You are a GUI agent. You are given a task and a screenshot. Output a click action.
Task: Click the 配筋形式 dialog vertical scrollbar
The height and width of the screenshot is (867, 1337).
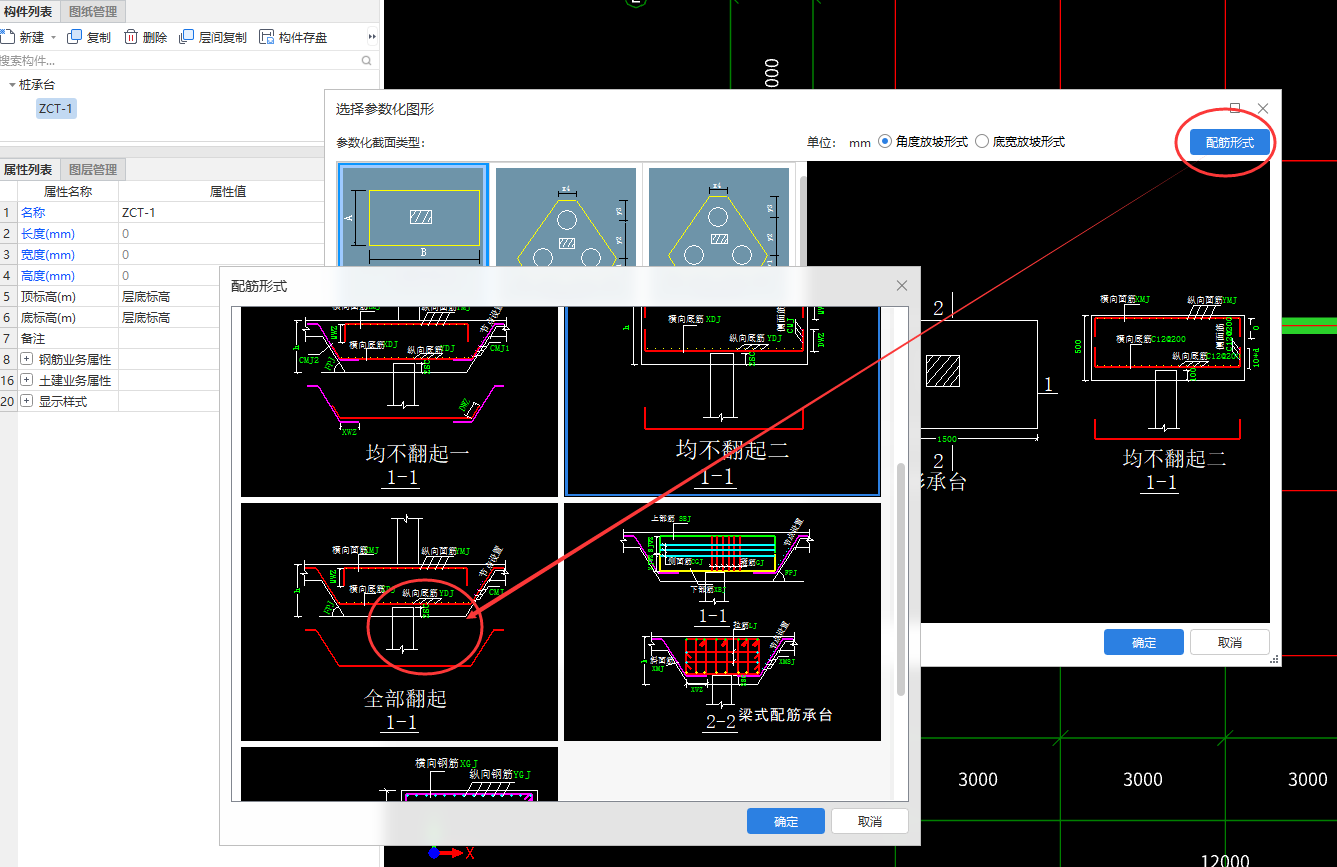point(901,578)
